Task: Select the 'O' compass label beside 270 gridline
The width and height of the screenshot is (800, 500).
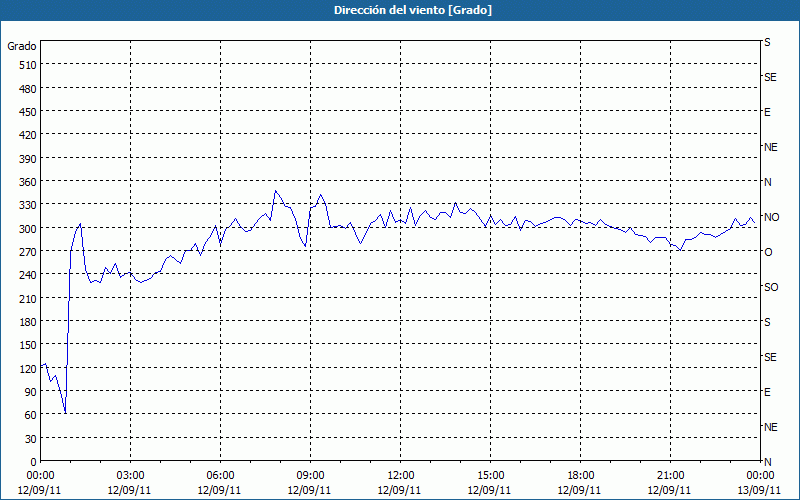Action: pyautogui.click(x=768, y=252)
